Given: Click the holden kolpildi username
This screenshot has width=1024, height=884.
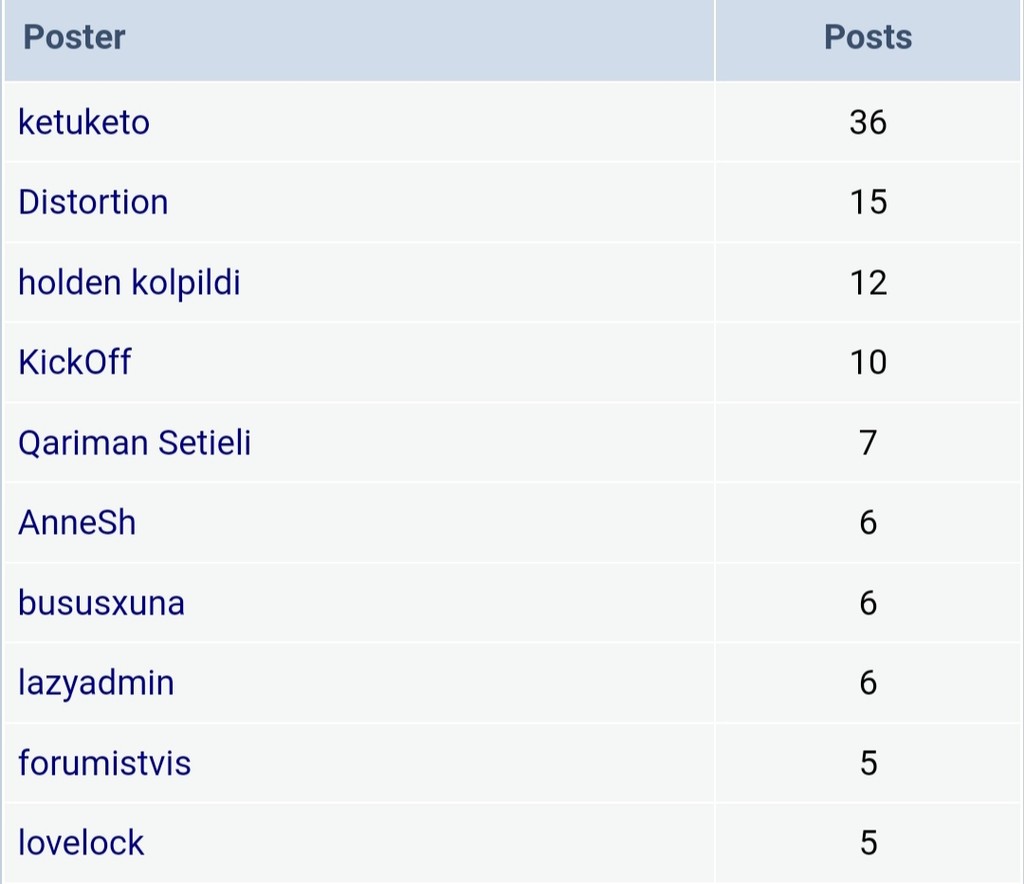Looking at the screenshot, I should (129, 283).
